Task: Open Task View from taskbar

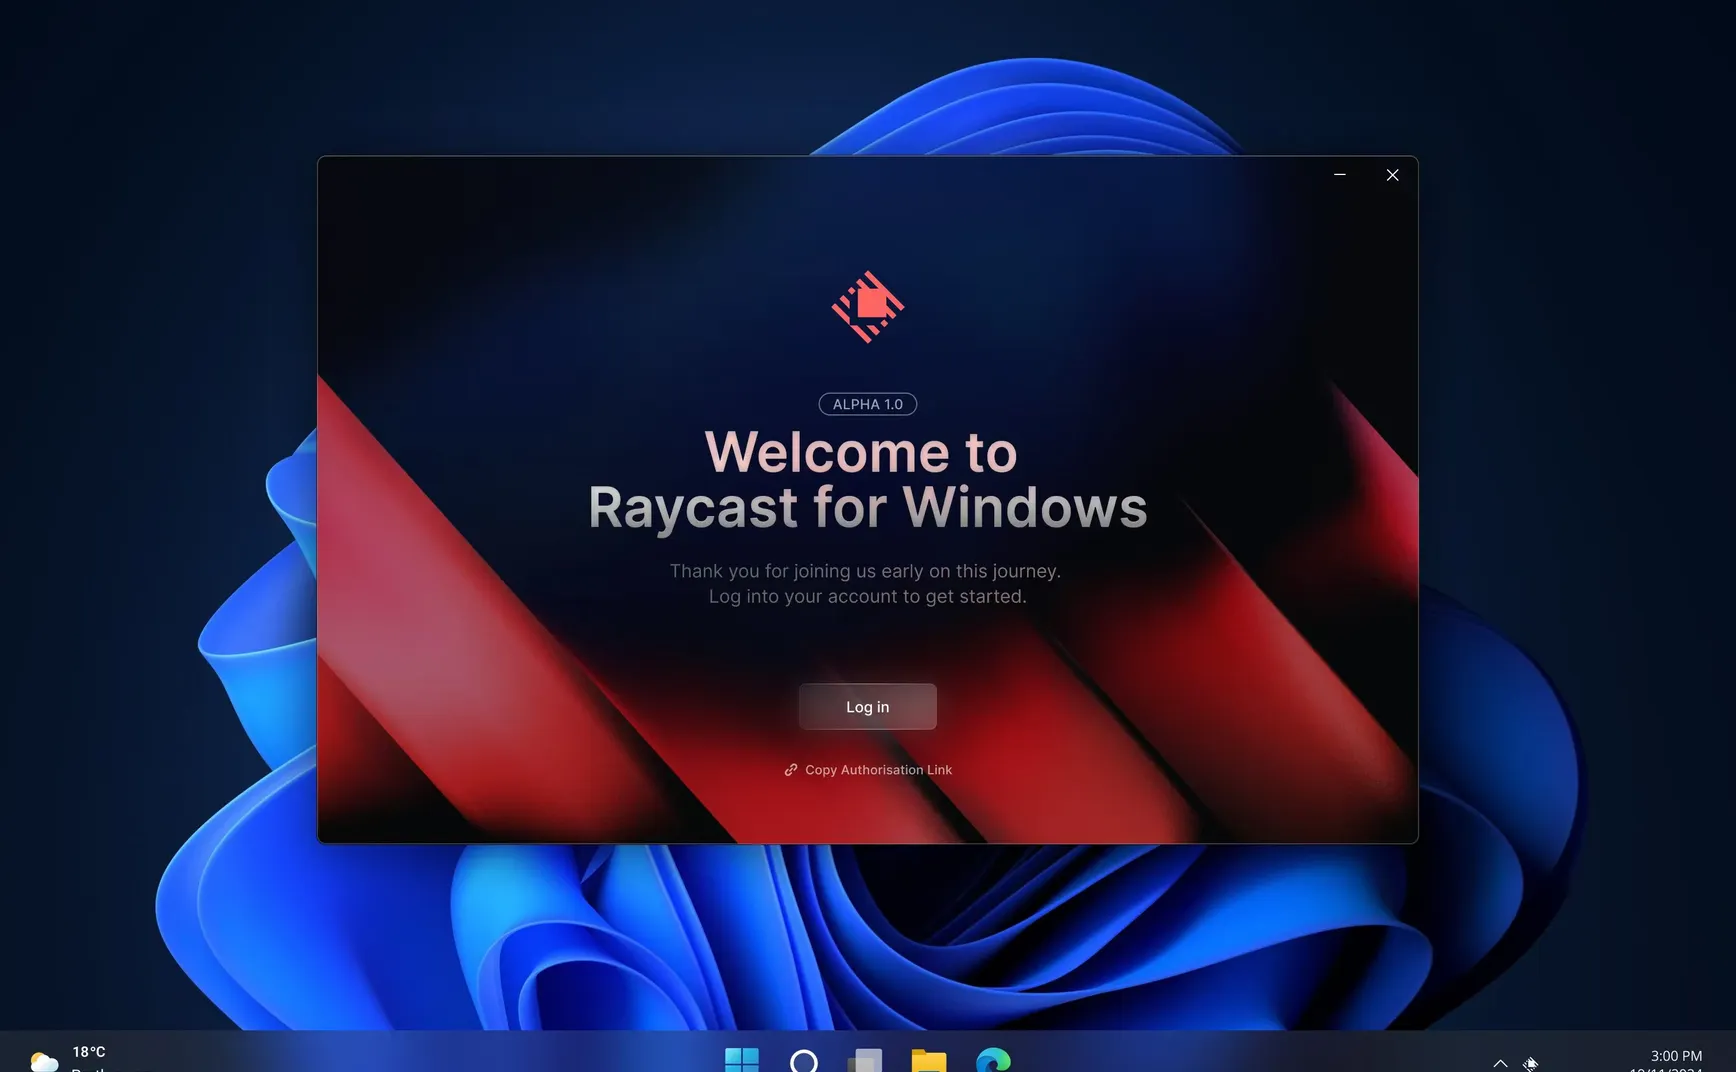Action: [866, 1060]
